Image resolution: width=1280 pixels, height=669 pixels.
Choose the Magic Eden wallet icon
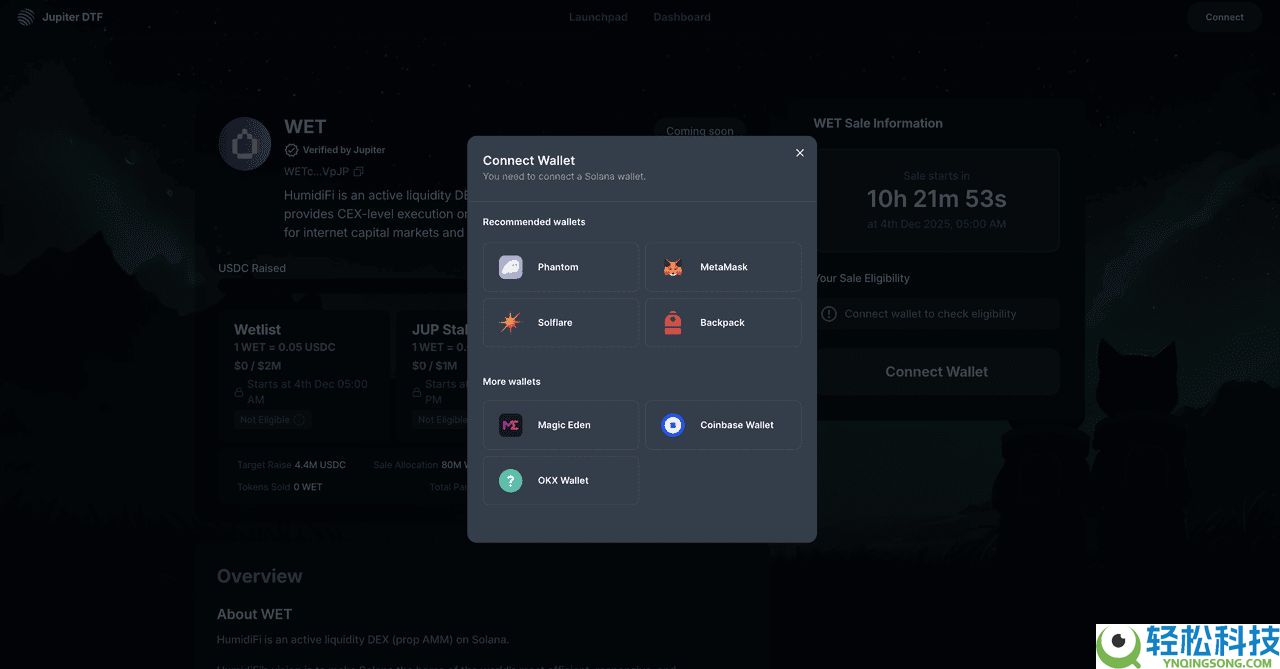[x=511, y=425]
